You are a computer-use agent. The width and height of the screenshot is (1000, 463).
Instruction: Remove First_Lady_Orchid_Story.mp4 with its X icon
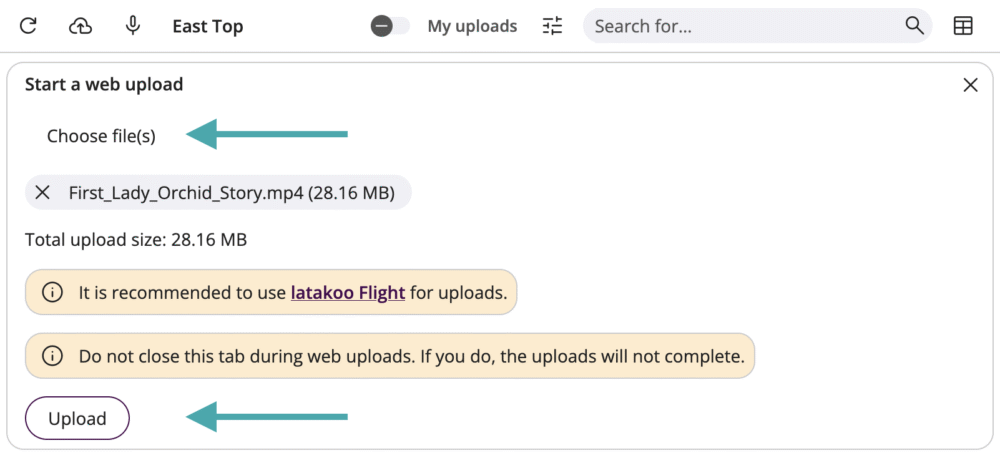(x=42, y=193)
